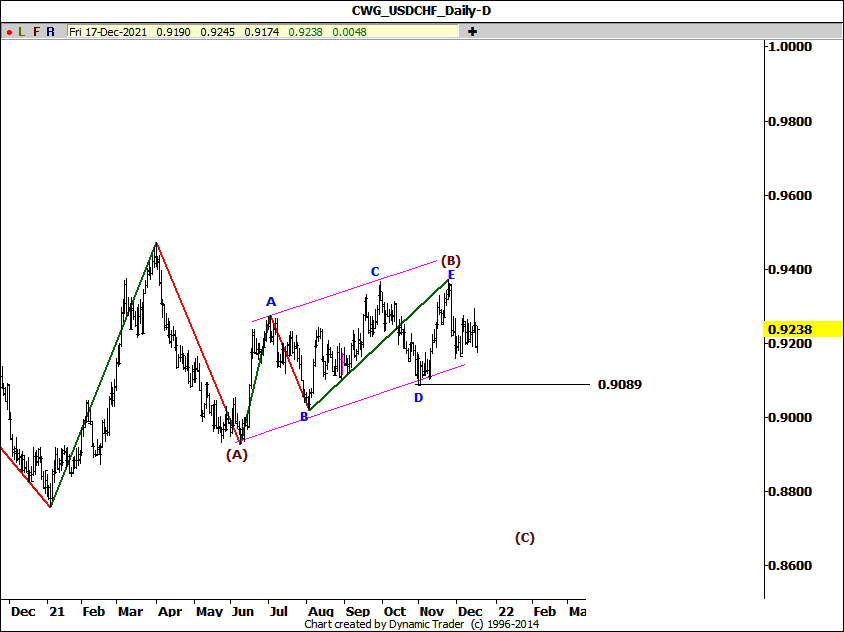The width and height of the screenshot is (844, 632).
Task: Click the Aug label on time axis
Action: pos(321,612)
